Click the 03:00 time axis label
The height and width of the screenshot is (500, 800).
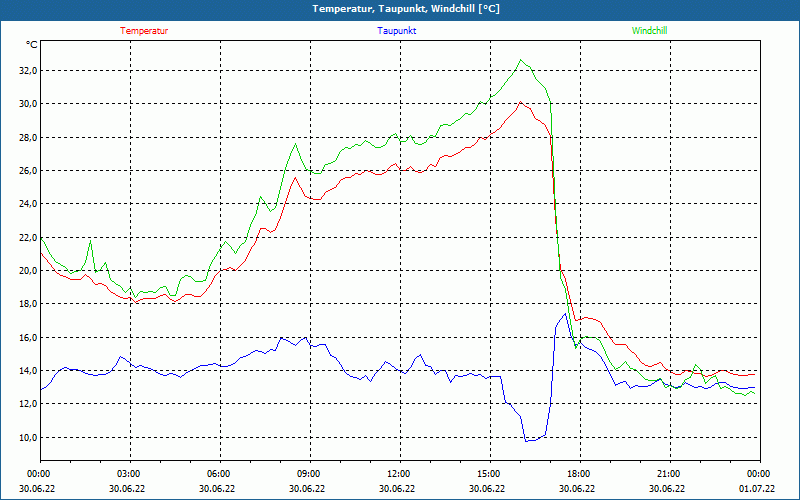(x=128, y=474)
